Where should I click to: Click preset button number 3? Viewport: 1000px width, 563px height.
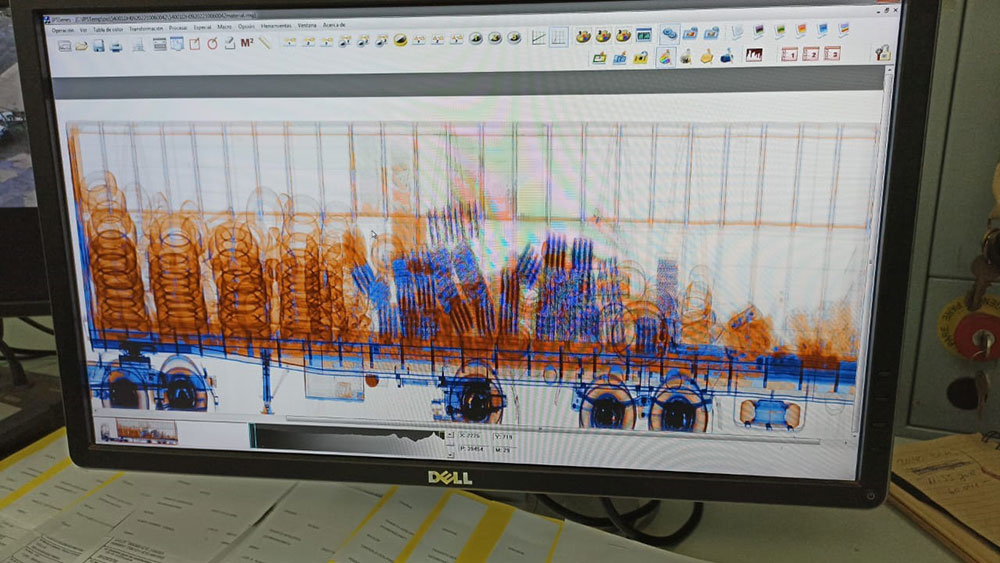tap(832, 53)
